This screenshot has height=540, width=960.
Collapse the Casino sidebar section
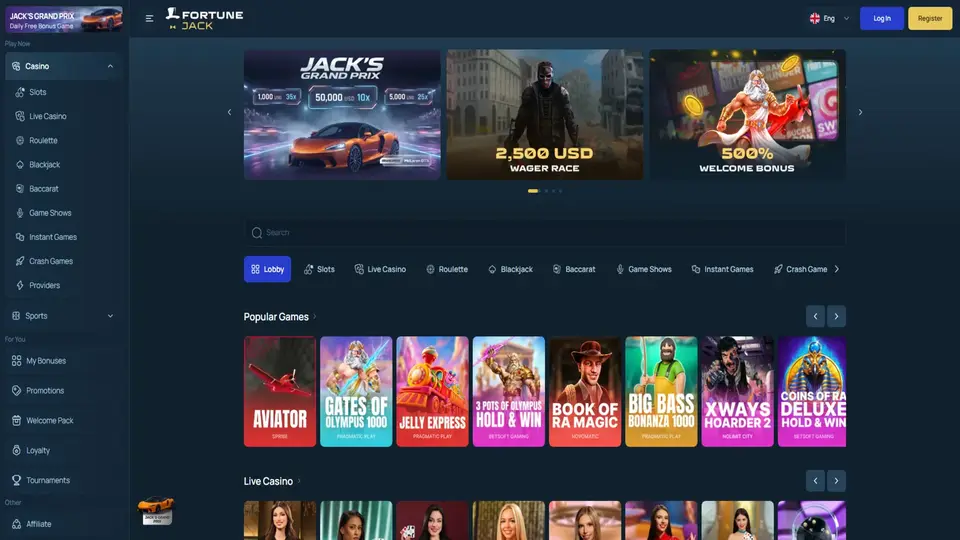(110, 66)
